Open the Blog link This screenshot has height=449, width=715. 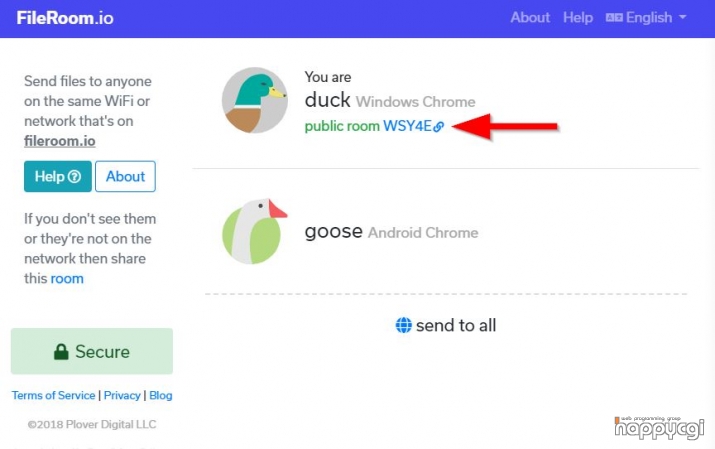161,396
